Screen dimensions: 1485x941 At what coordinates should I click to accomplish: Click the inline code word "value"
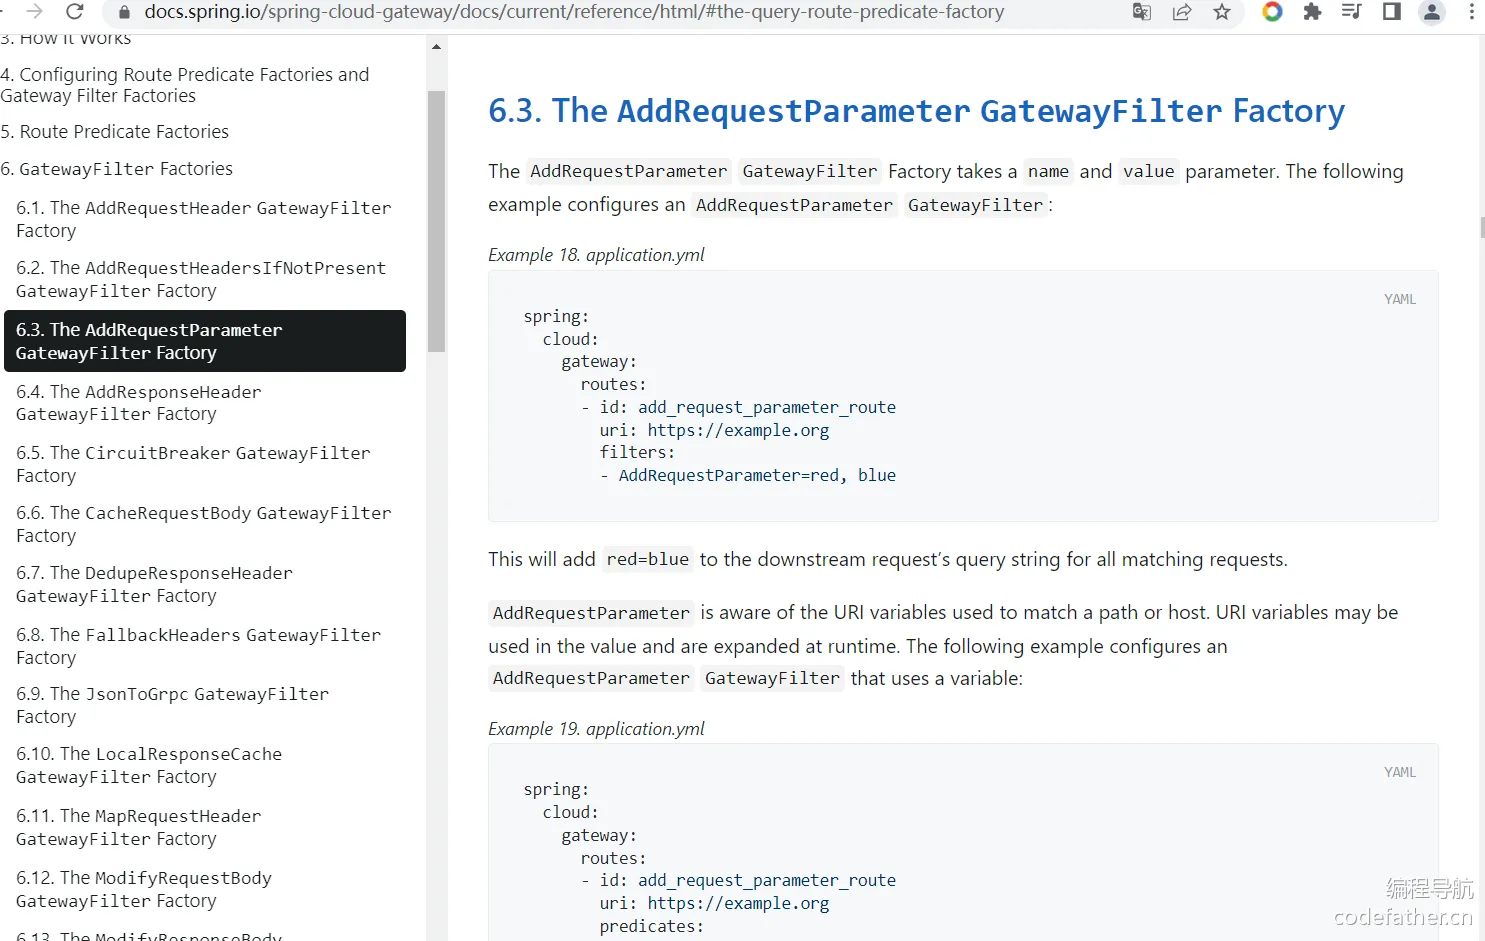(1148, 171)
